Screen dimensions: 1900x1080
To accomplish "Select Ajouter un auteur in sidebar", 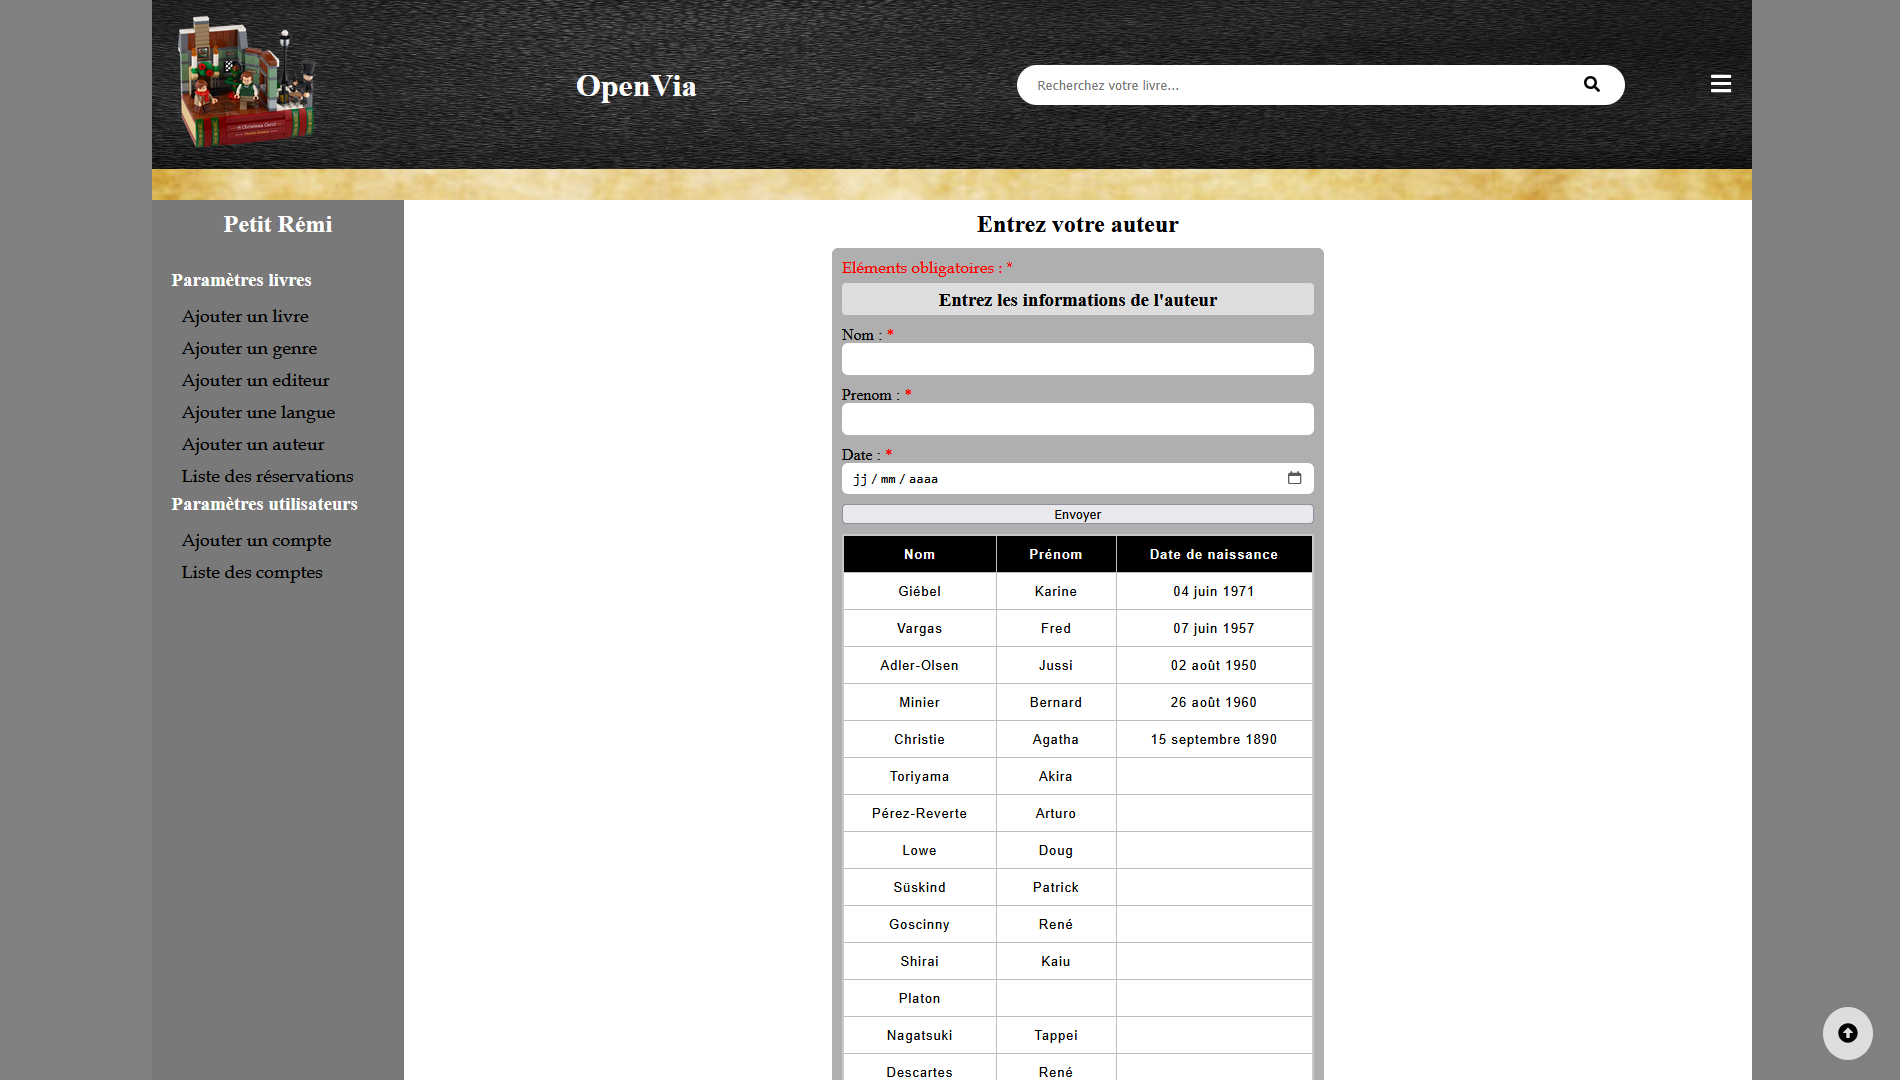I will [253, 444].
